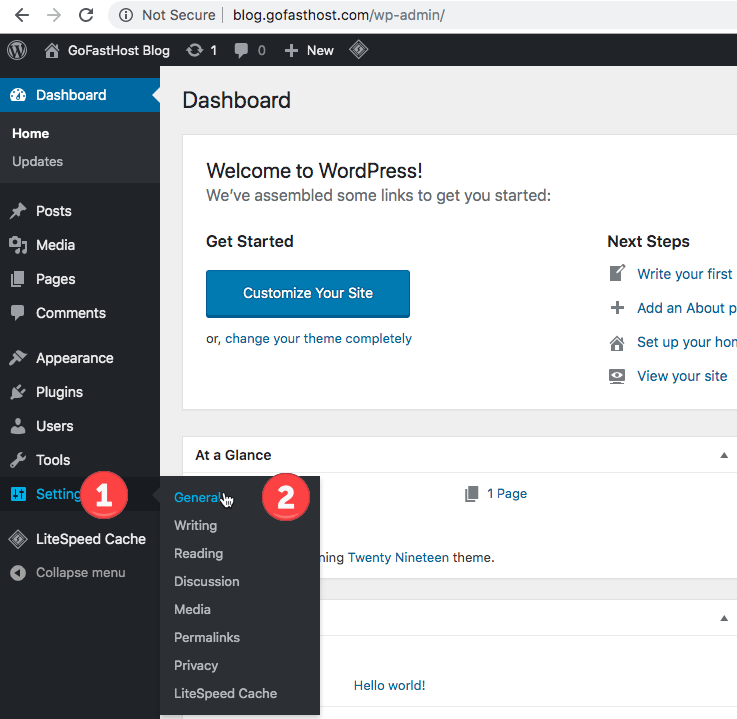The height and width of the screenshot is (719, 737).
Task: Click the LiteSpeed diamond icon in the admin bar
Action: 359,49
